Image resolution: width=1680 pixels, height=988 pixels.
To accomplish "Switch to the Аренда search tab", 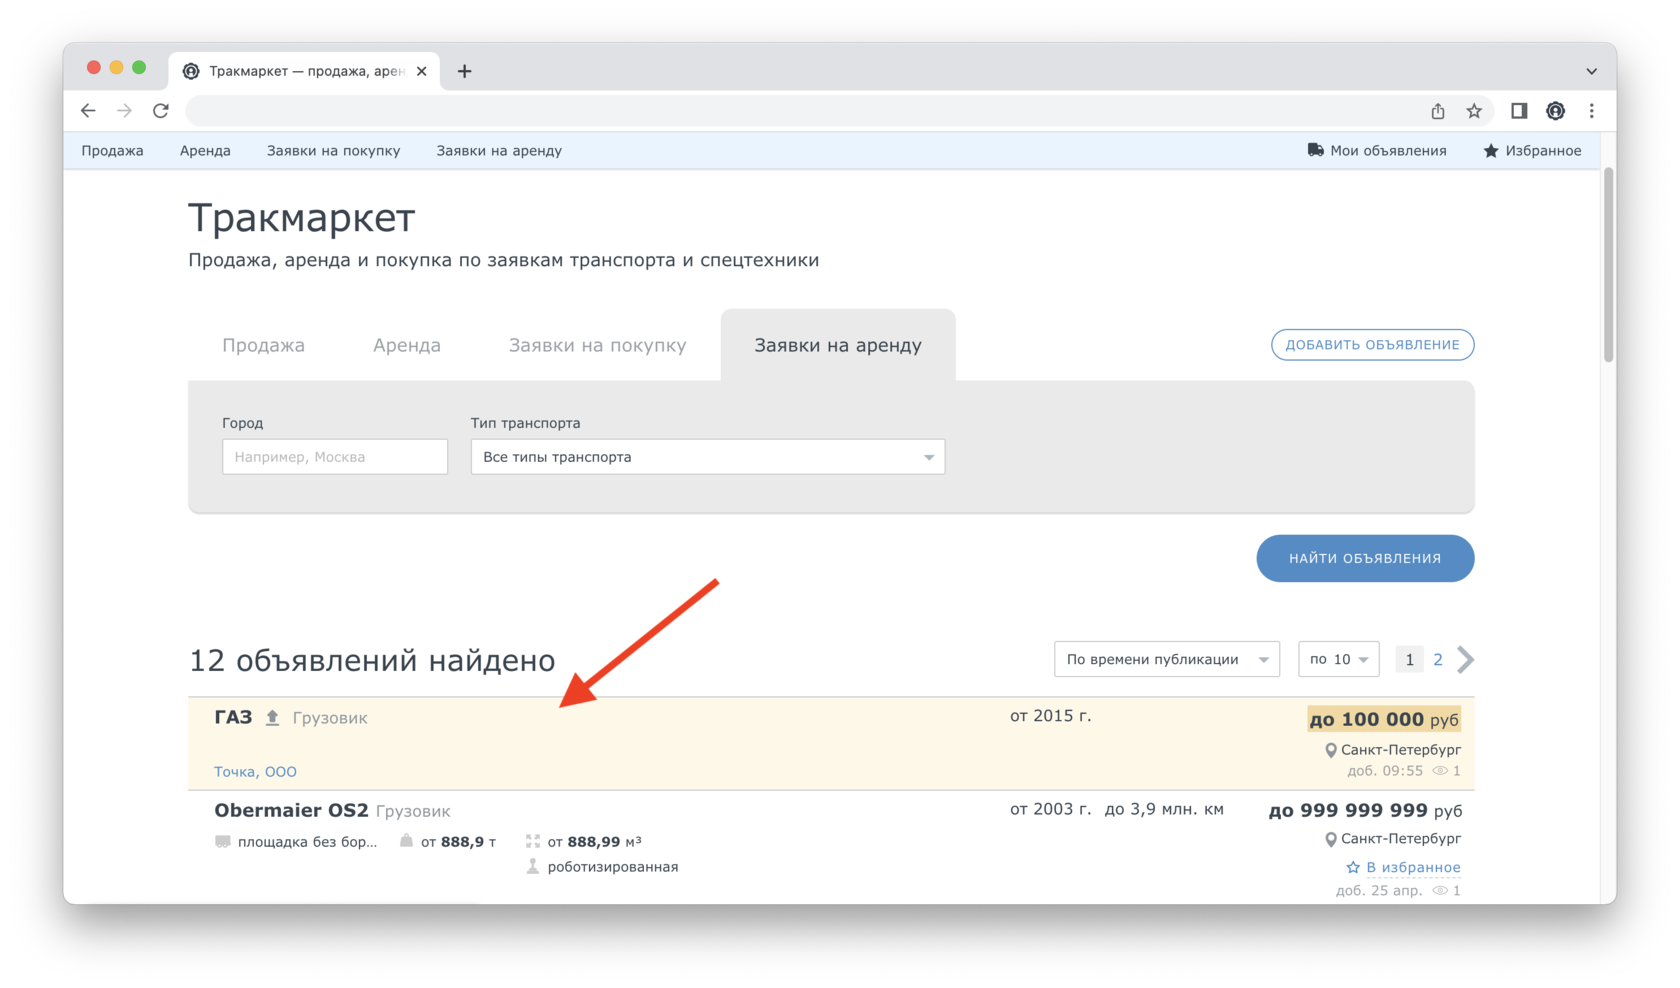I will (x=407, y=345).
